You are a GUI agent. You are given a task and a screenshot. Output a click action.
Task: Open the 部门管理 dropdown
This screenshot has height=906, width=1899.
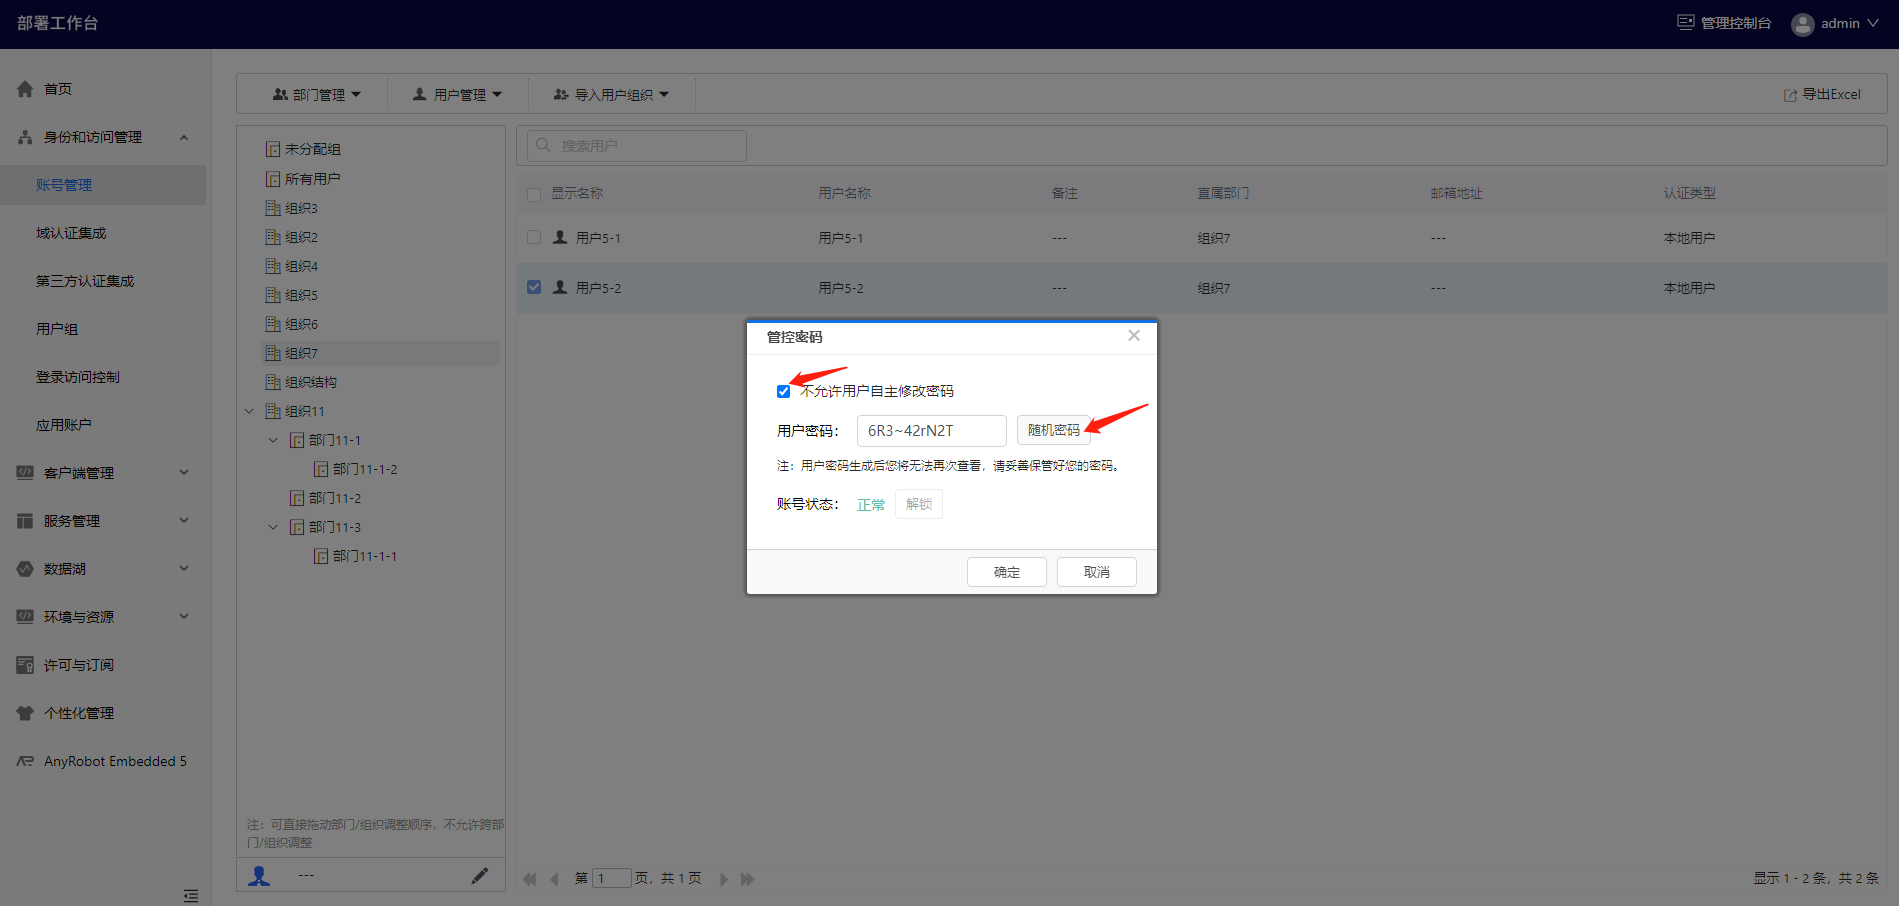click(x=317, y=94)
